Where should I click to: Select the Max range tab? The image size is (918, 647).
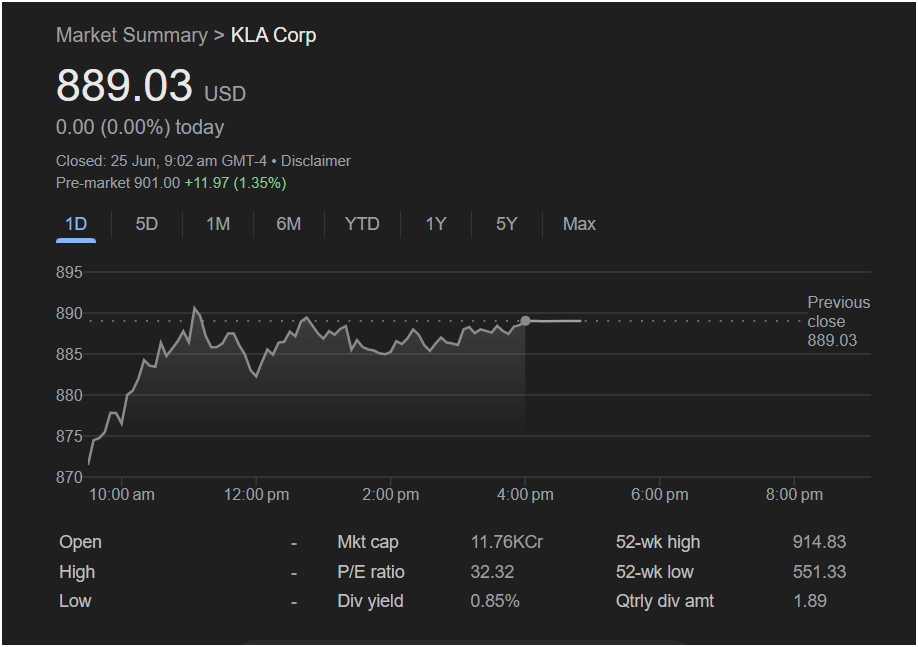point(579,224)
